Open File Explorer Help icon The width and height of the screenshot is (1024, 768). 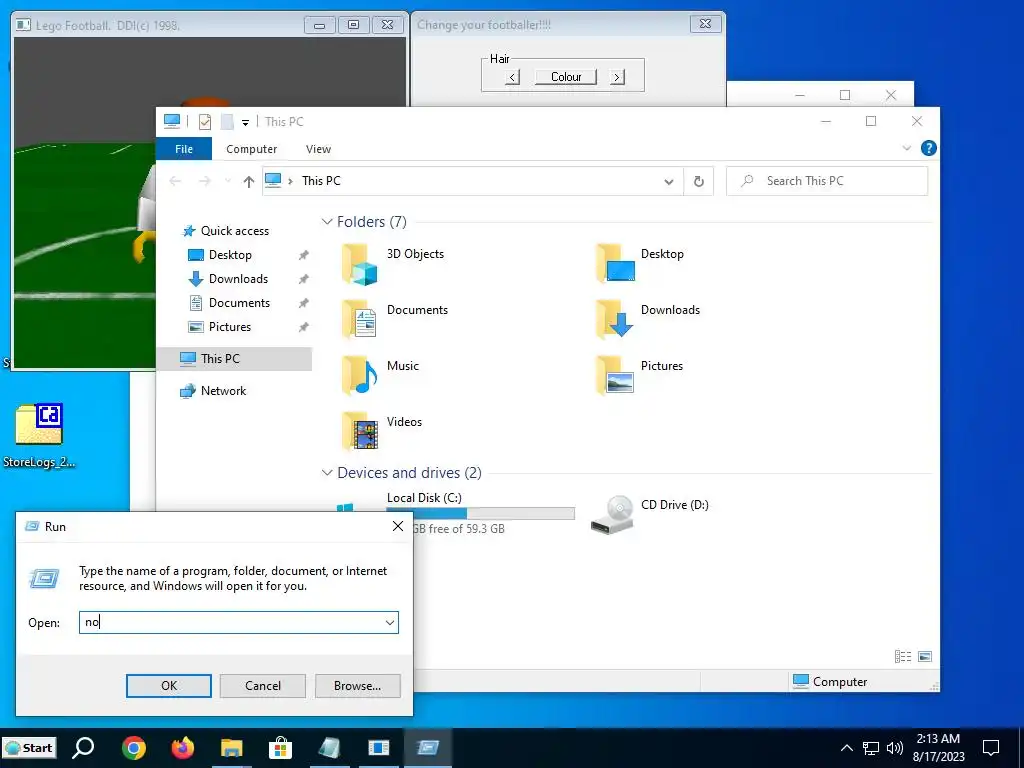click(x=928, y=148)
